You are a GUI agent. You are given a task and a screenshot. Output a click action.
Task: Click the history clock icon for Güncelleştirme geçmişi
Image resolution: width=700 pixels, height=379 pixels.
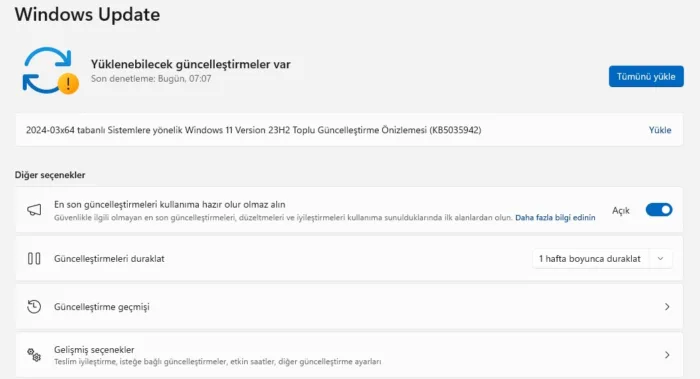pyautogui.click(x=34, y=307)
